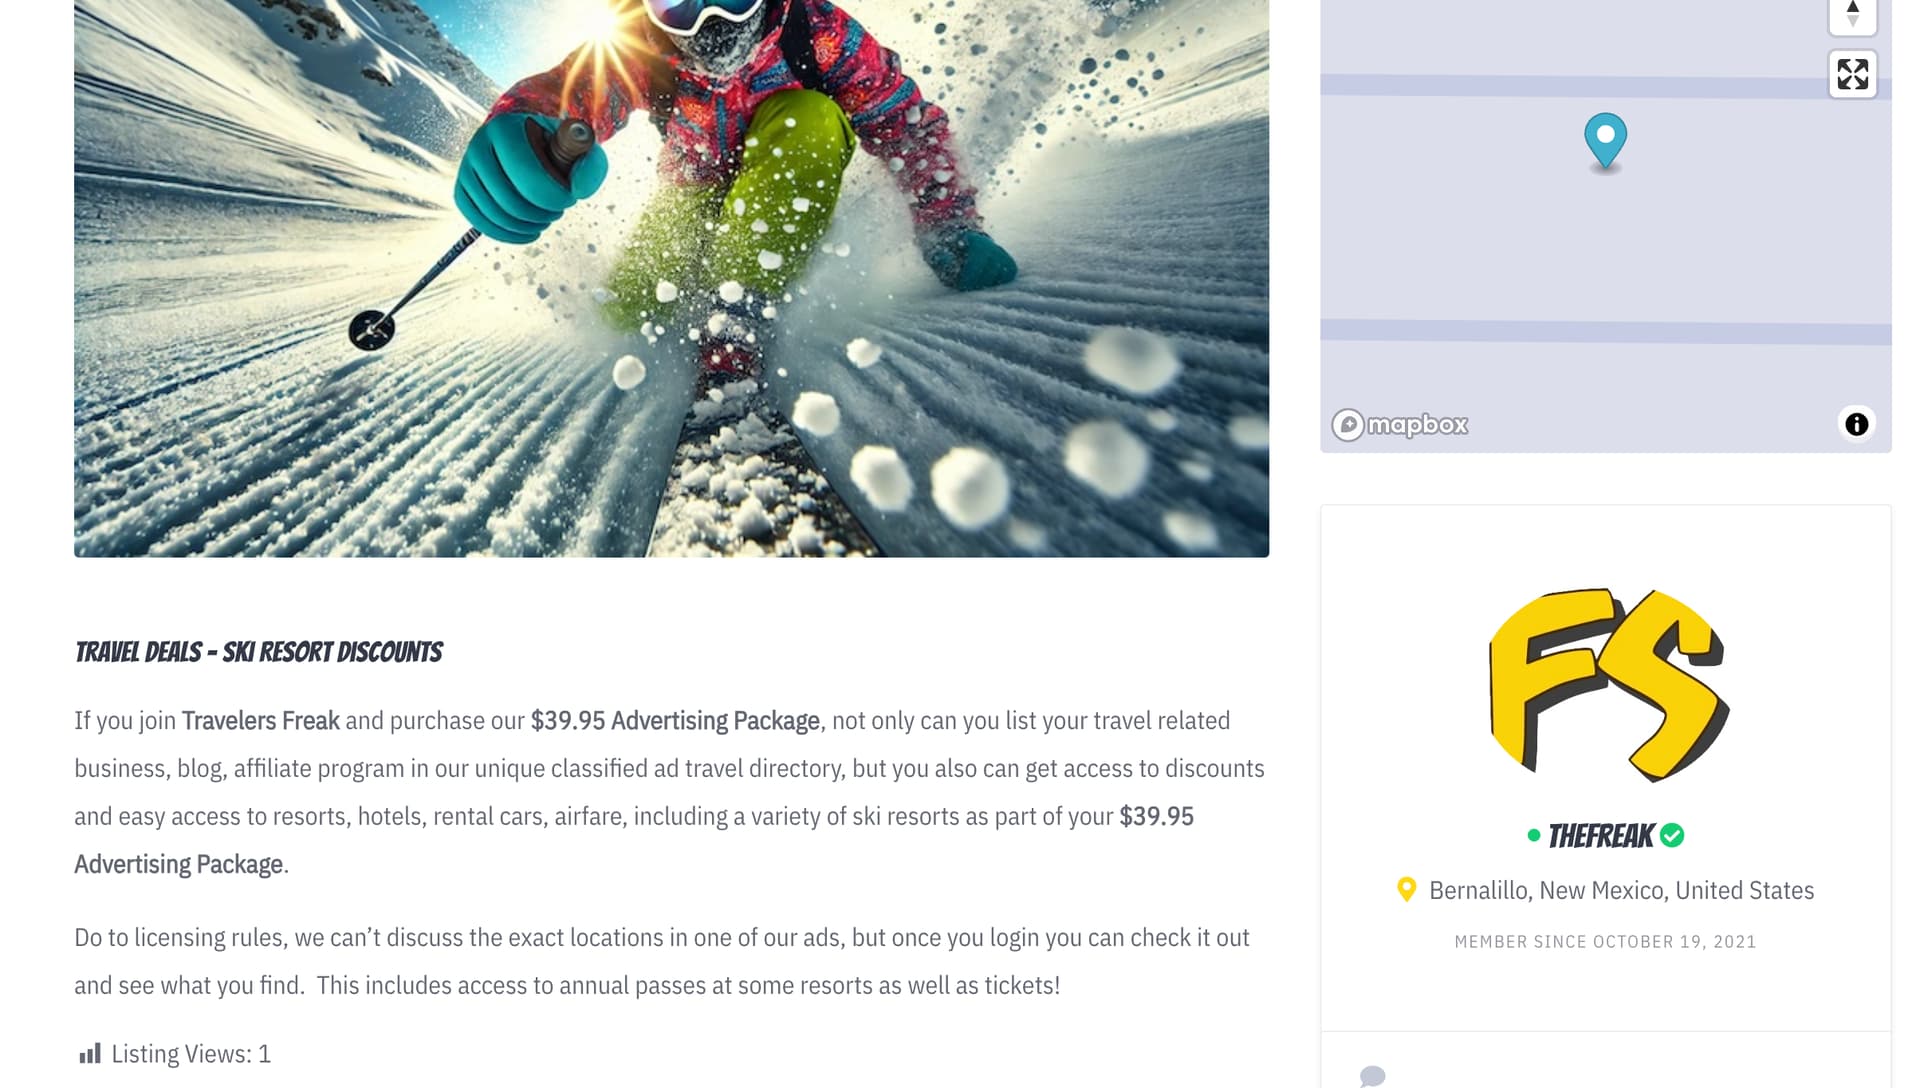Click the Listing Views: 1 label
Image resolution: width=1920 pixels, height=1088 pixels.
click(190, 1054)
